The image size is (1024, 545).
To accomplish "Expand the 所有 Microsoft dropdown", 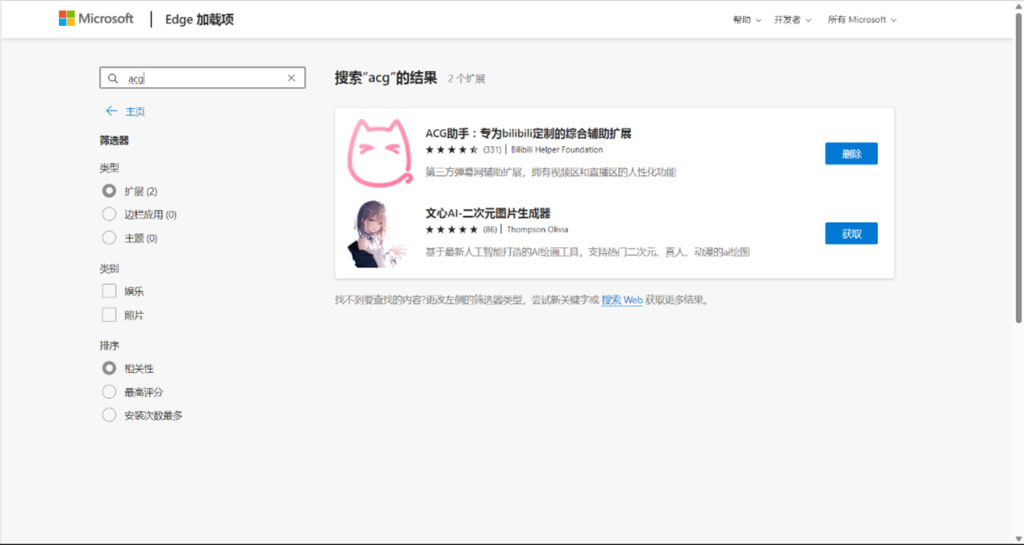I will coord(862,20).
